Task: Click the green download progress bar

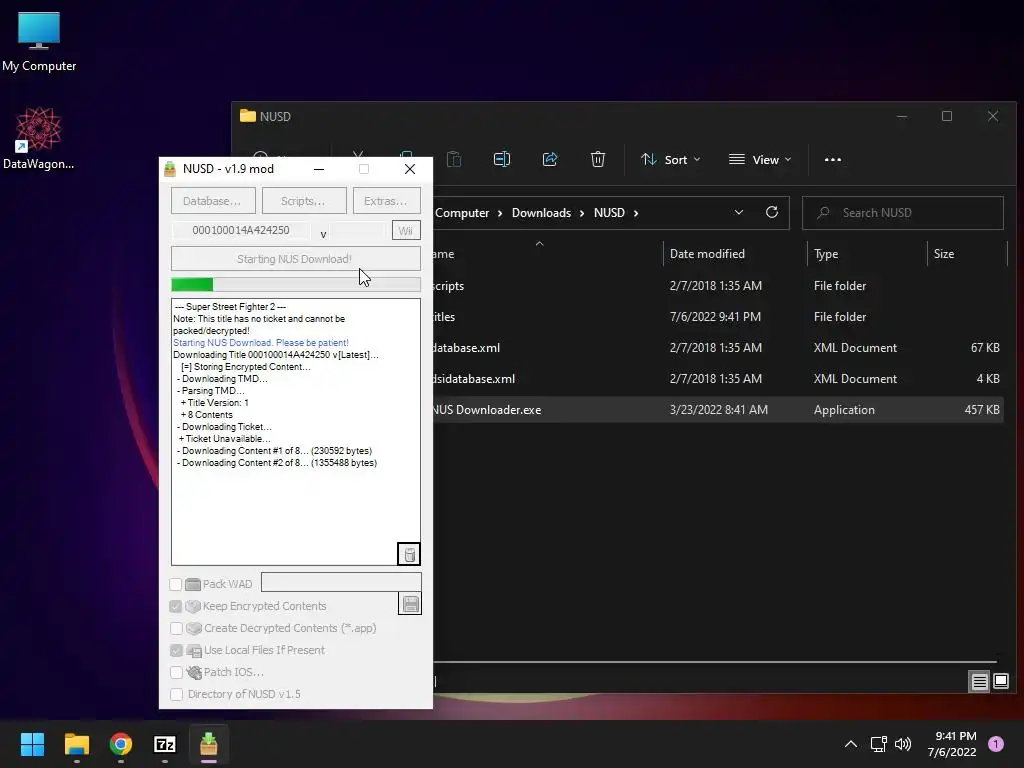Action: [295, 284]
